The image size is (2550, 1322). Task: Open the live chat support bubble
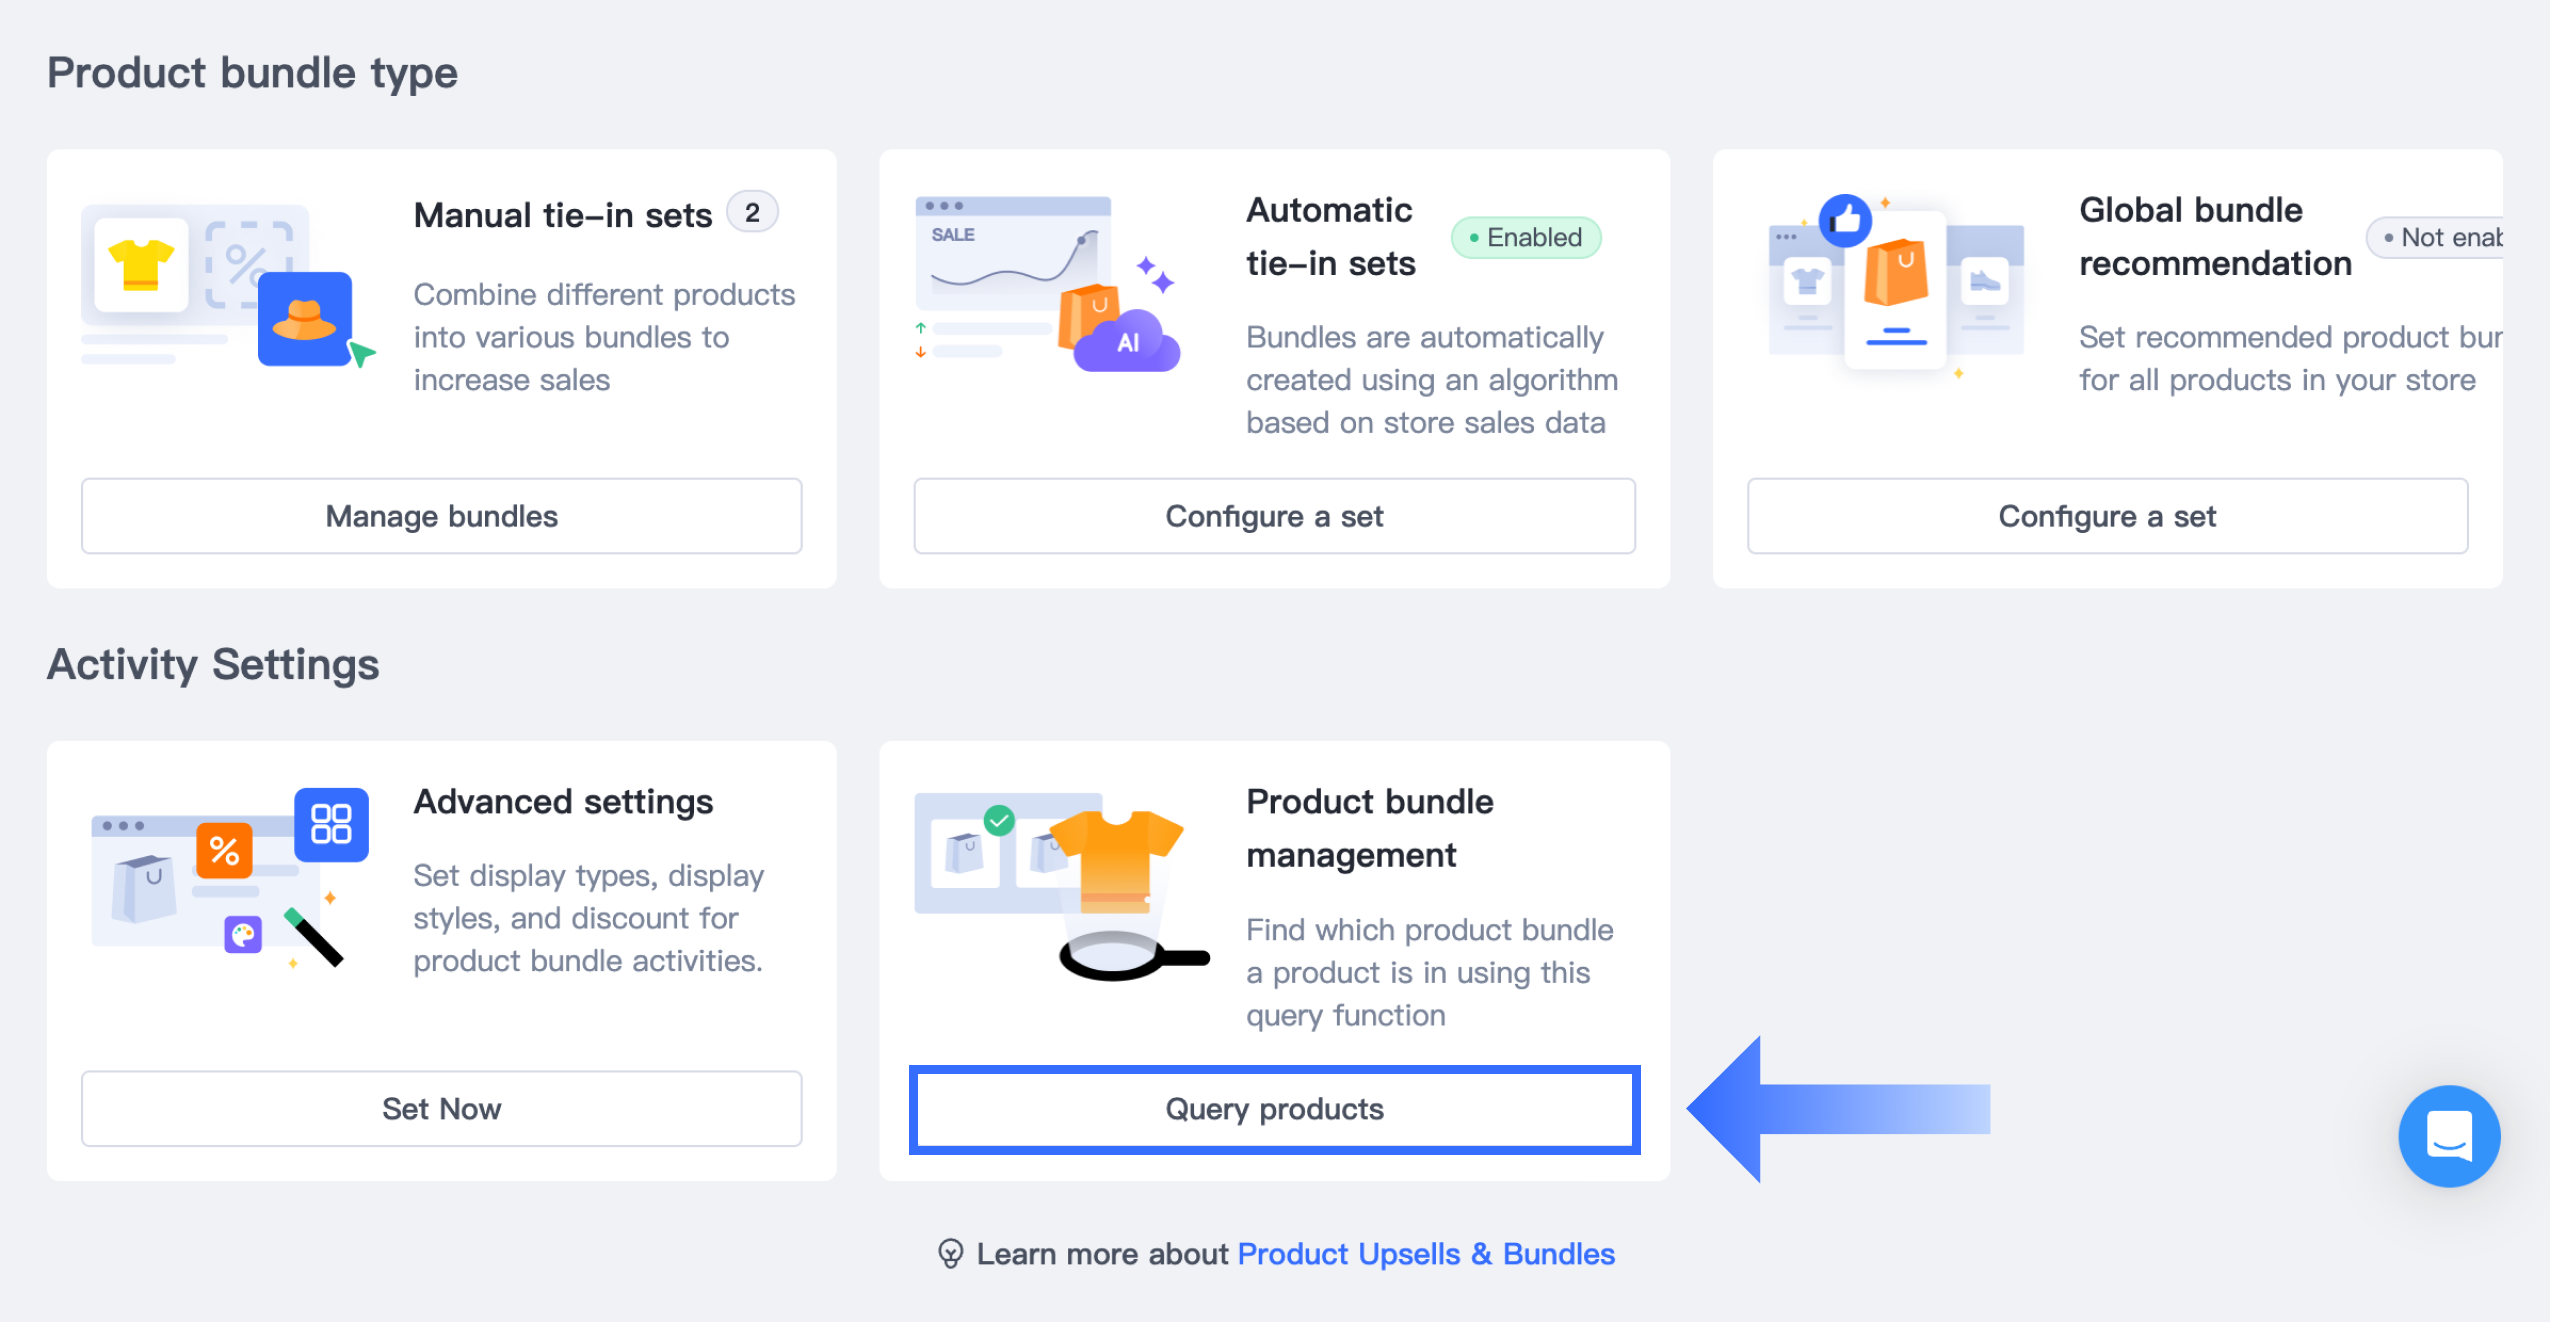click(2448, 1136)
